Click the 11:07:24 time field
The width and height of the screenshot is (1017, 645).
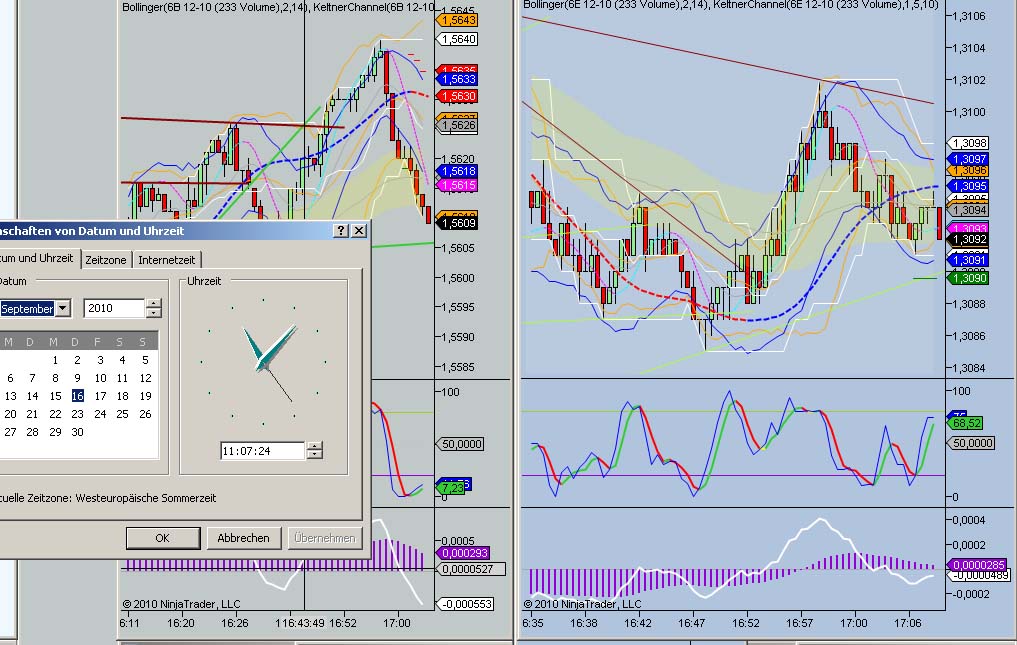pyautogui.click(x=262, y=450)
